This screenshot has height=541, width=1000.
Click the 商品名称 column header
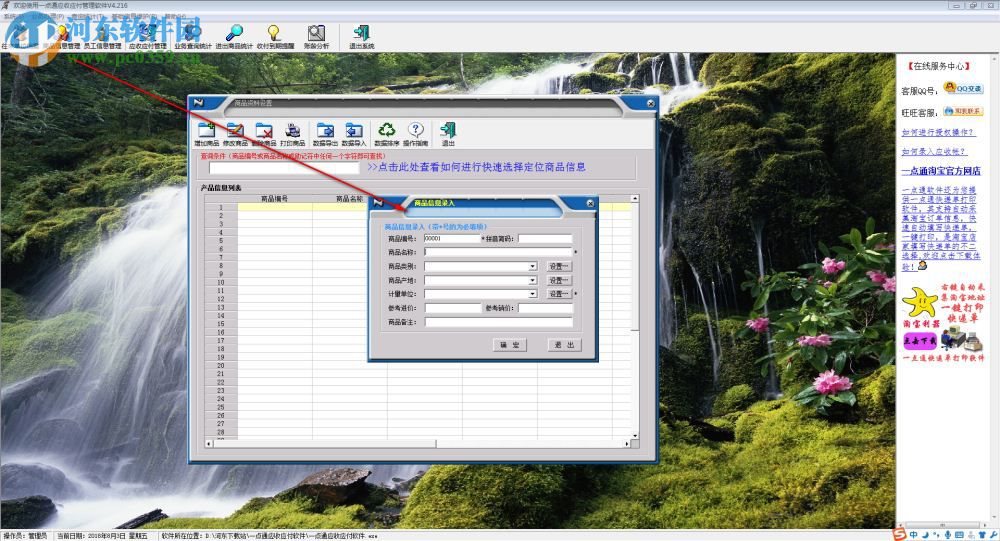click(x=349, y=199)
